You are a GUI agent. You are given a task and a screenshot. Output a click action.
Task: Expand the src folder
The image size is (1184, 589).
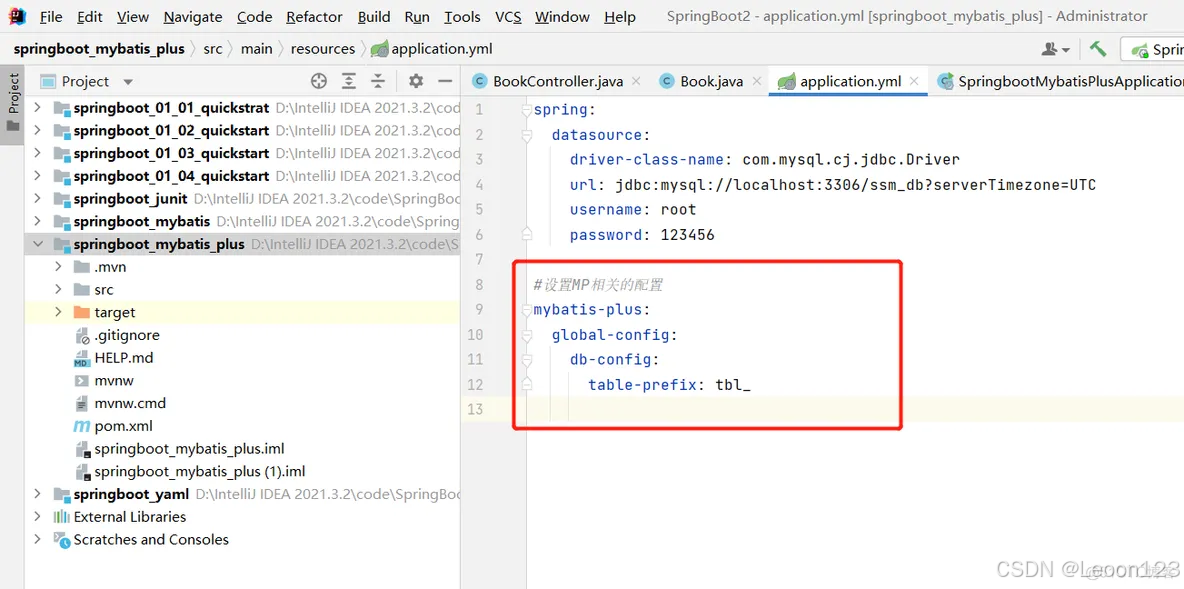click(58, 289)
